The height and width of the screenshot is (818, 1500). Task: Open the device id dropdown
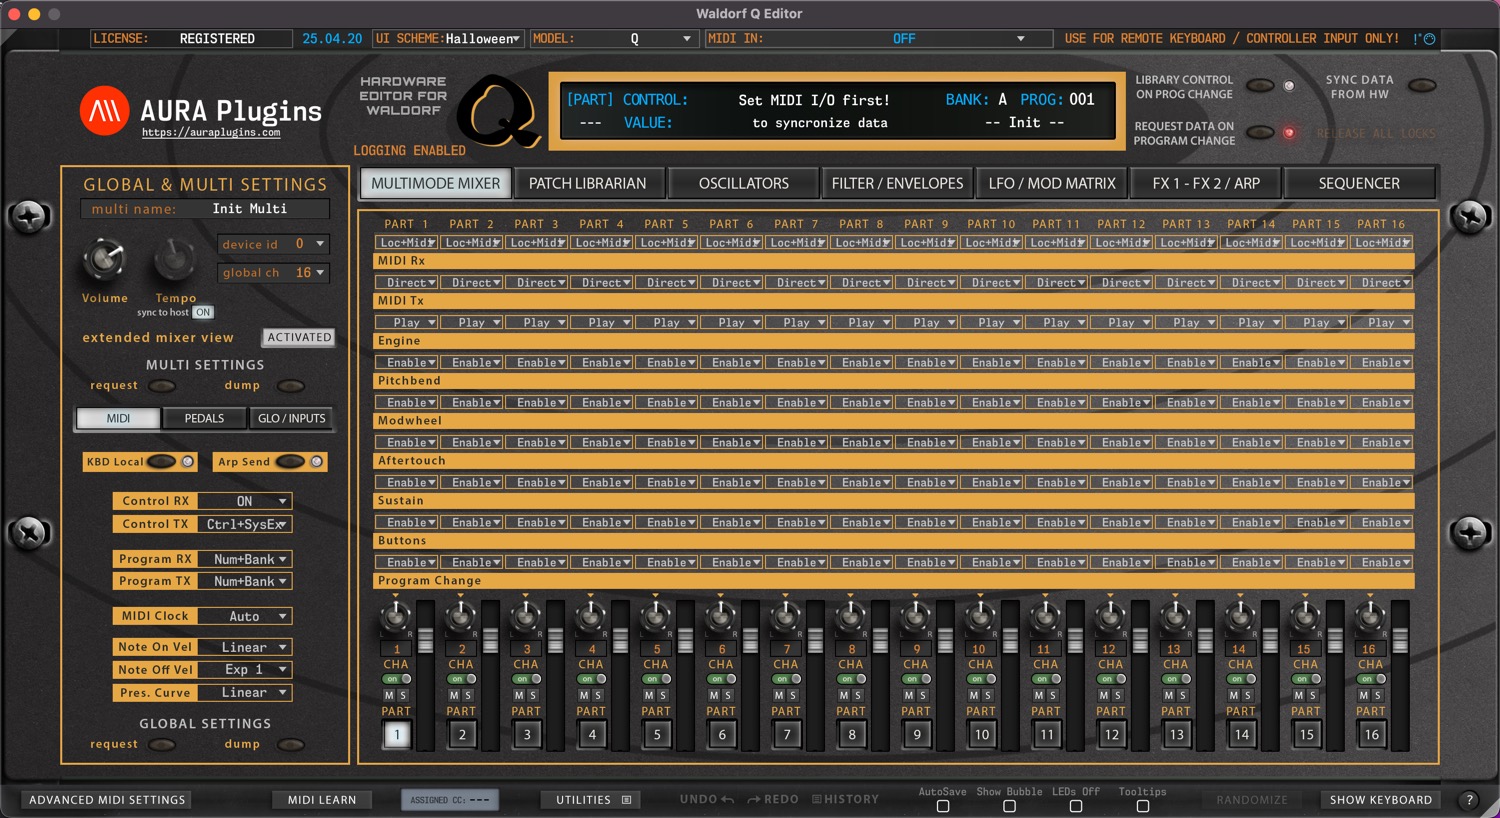tap(273, 244)
